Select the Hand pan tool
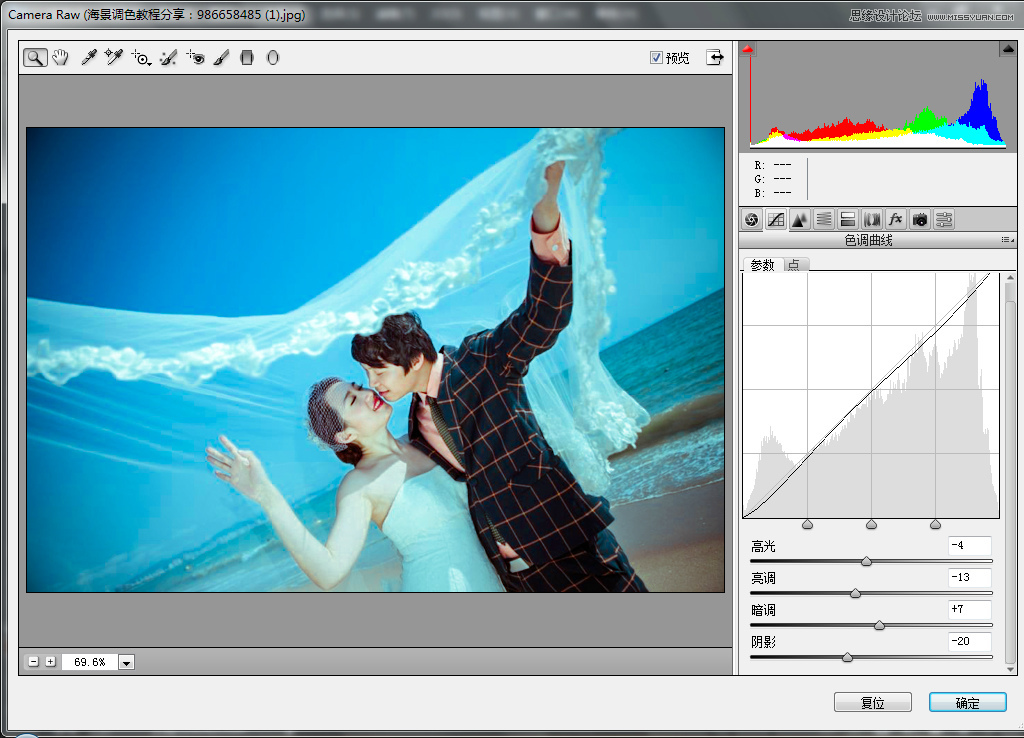The width and height of the screenshot is (1024, 738). (x=61, y=58)
